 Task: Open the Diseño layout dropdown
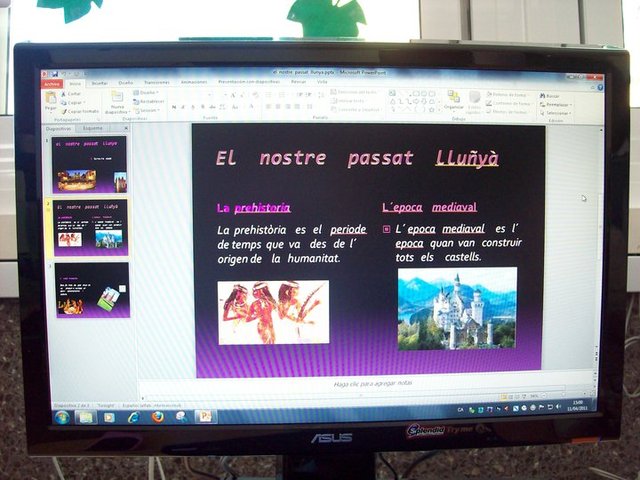click(146, 93)
